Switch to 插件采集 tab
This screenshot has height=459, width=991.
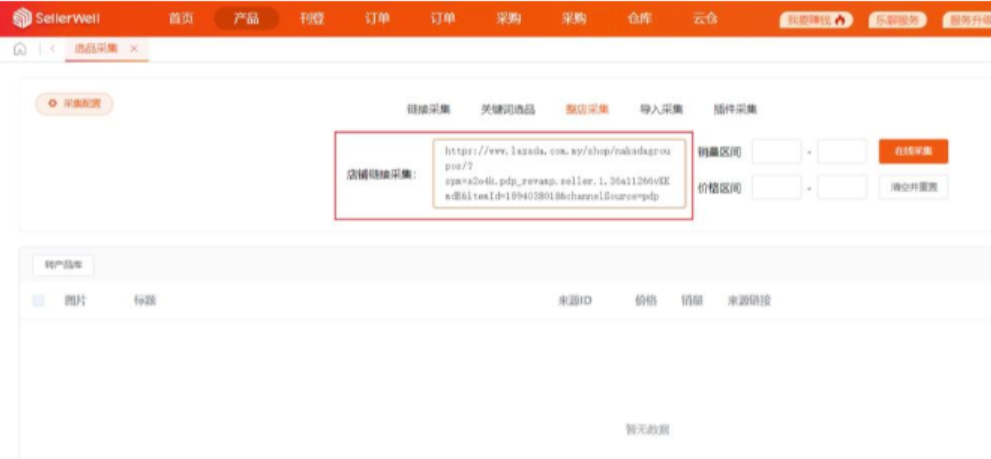[x=735, y=109]
